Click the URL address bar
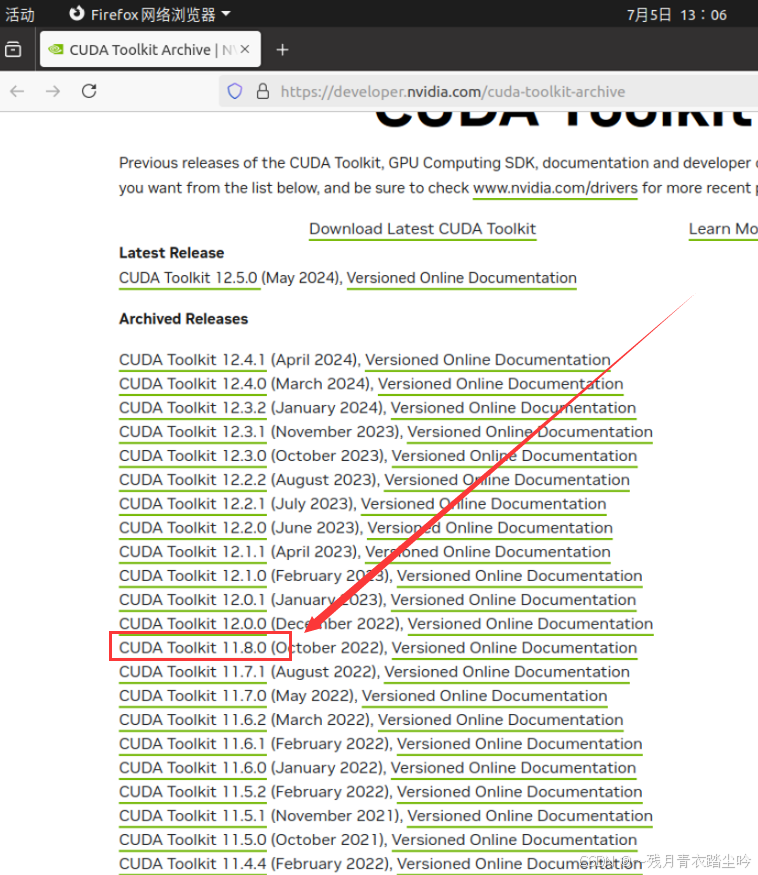The image size is (758, 875). tap(500, 91)
